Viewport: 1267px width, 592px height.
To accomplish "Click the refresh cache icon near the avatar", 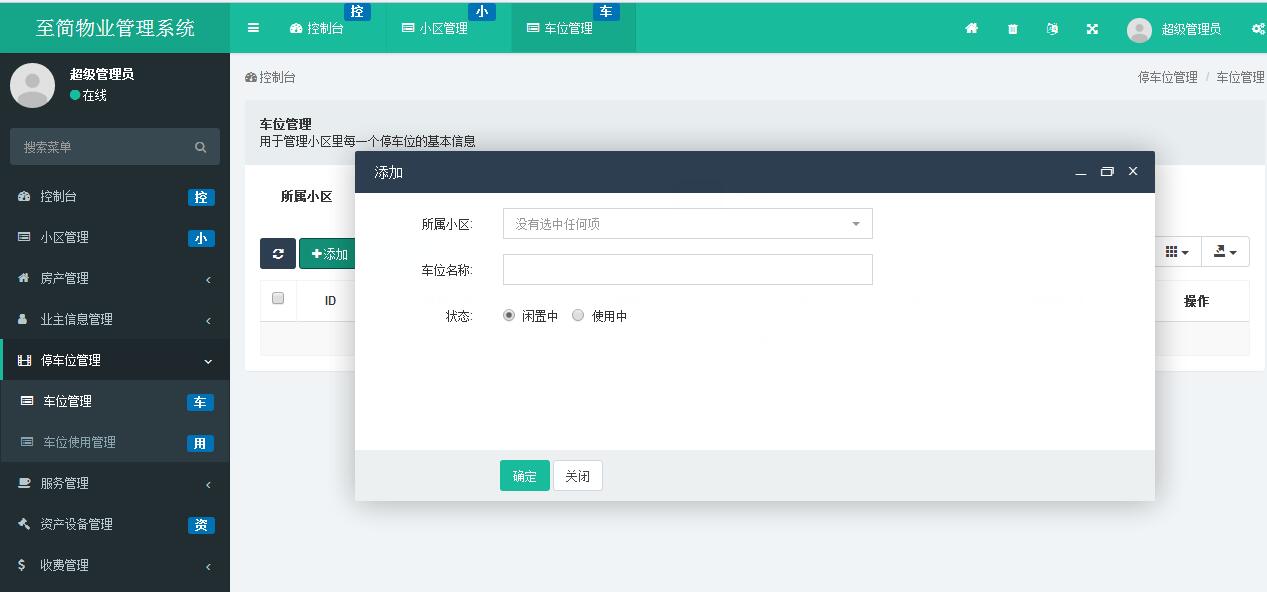I will [x=1051, y=29].
